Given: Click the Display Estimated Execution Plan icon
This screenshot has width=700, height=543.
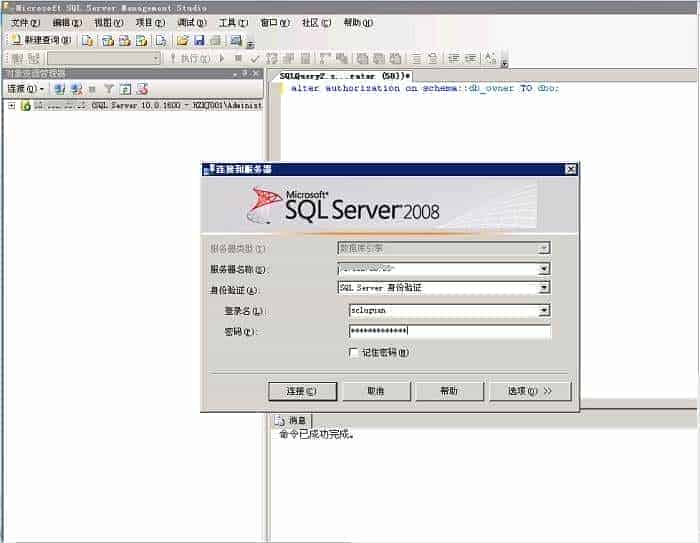Looking at the screenshot, I should pos(271,58).
